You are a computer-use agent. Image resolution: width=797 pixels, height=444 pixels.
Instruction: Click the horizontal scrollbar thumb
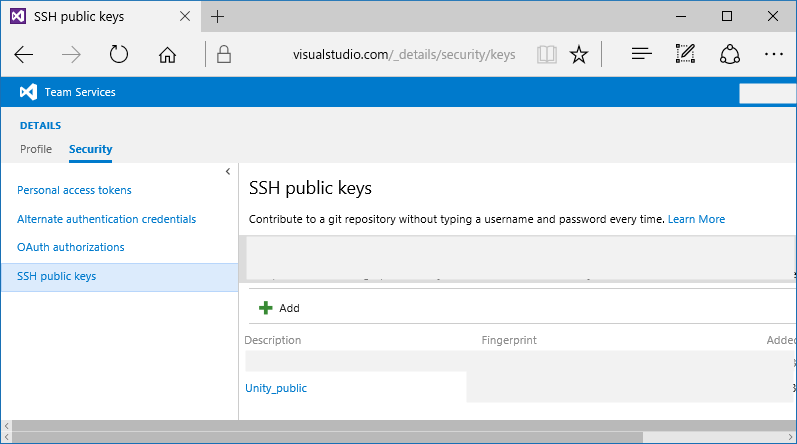327,437
